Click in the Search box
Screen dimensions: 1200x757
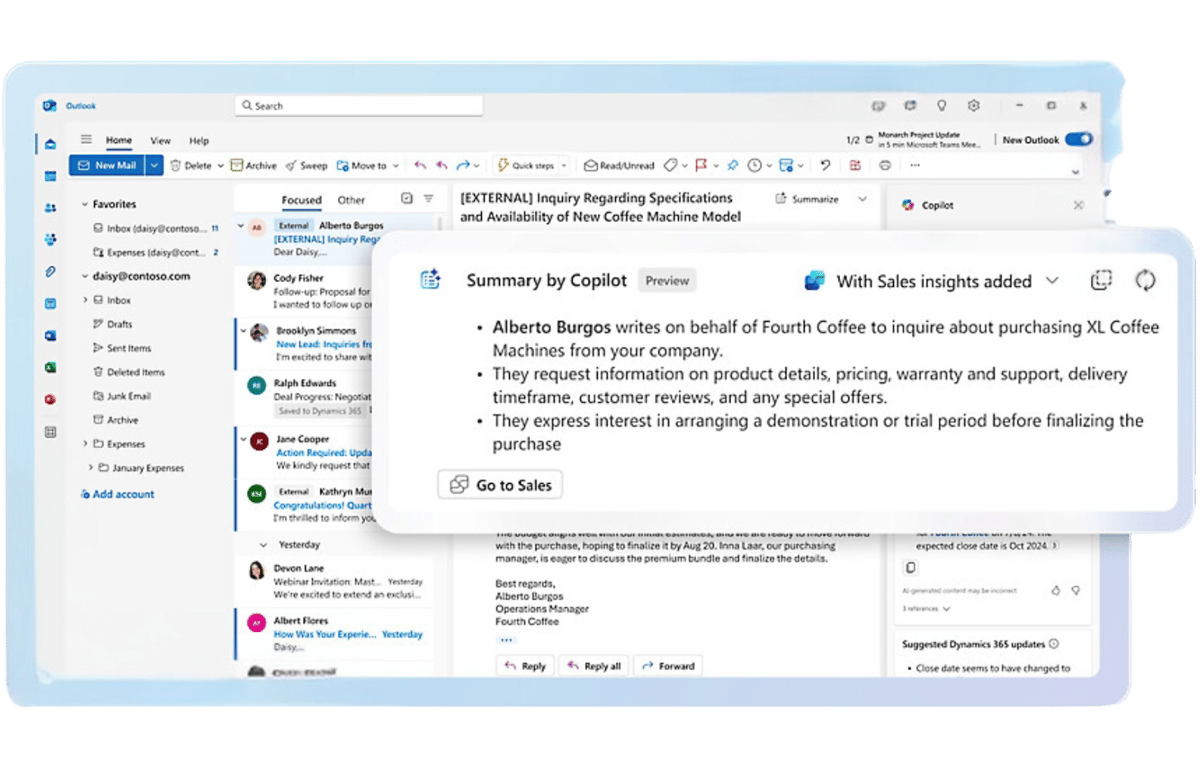pos(359,105)
